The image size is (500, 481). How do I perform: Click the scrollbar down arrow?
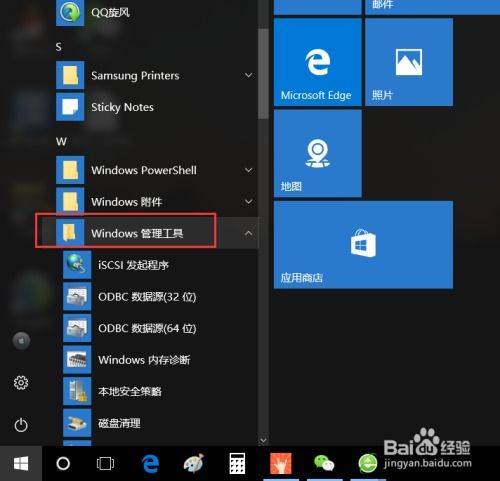pyautogui.click(x=263, y=440)
